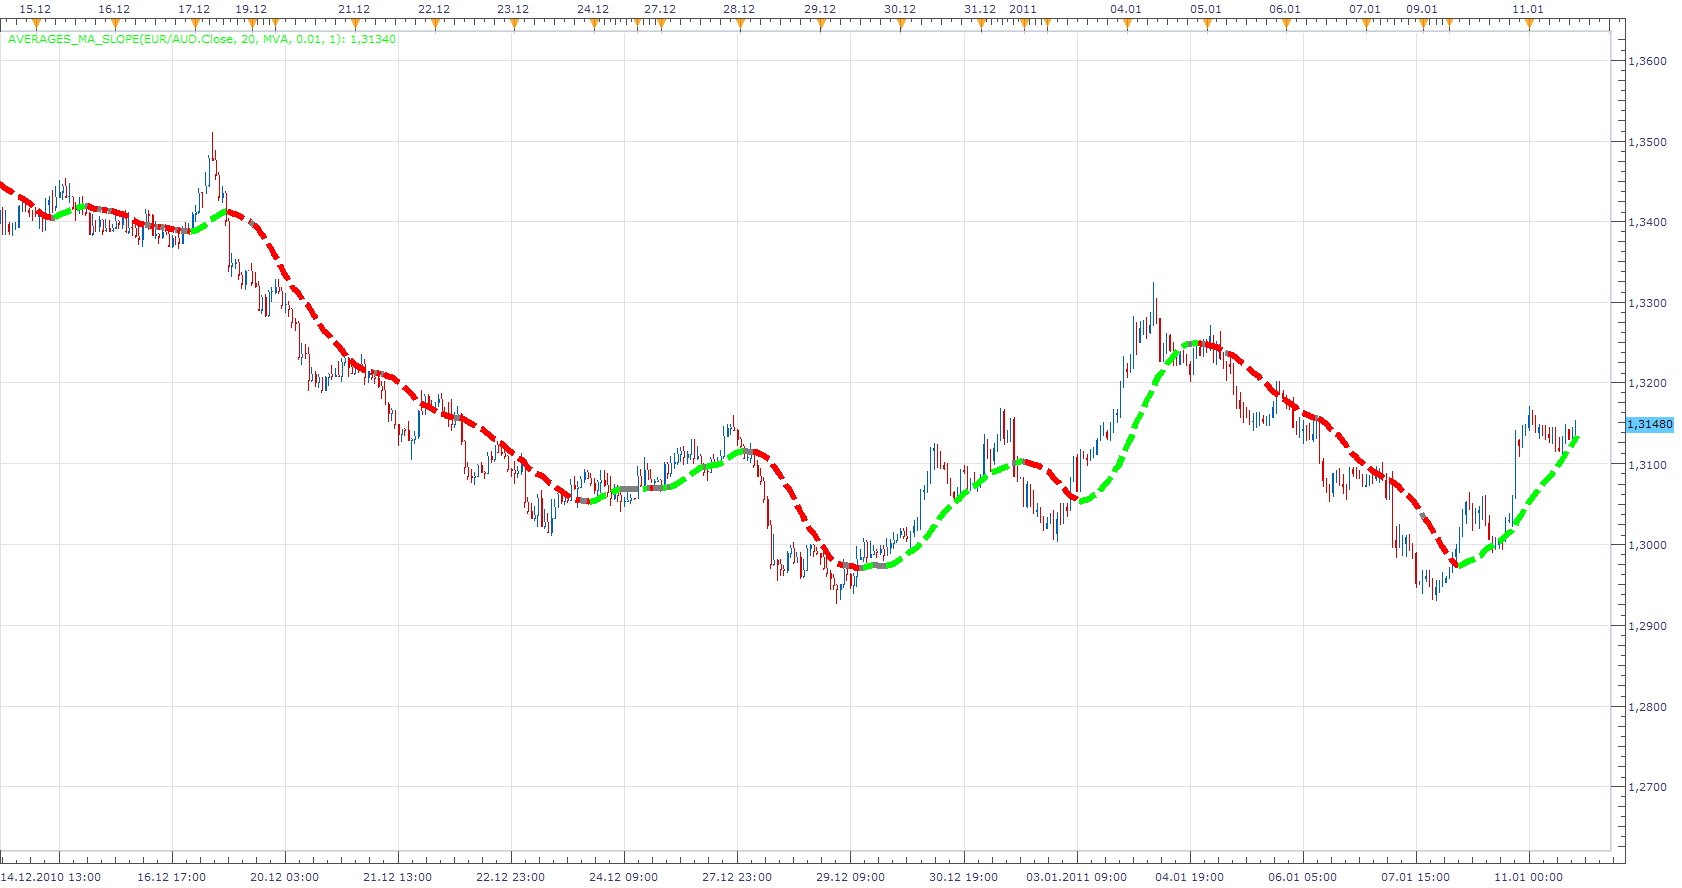Click the 1,3300 price axis label
1682x888 pixels.
1648,303
